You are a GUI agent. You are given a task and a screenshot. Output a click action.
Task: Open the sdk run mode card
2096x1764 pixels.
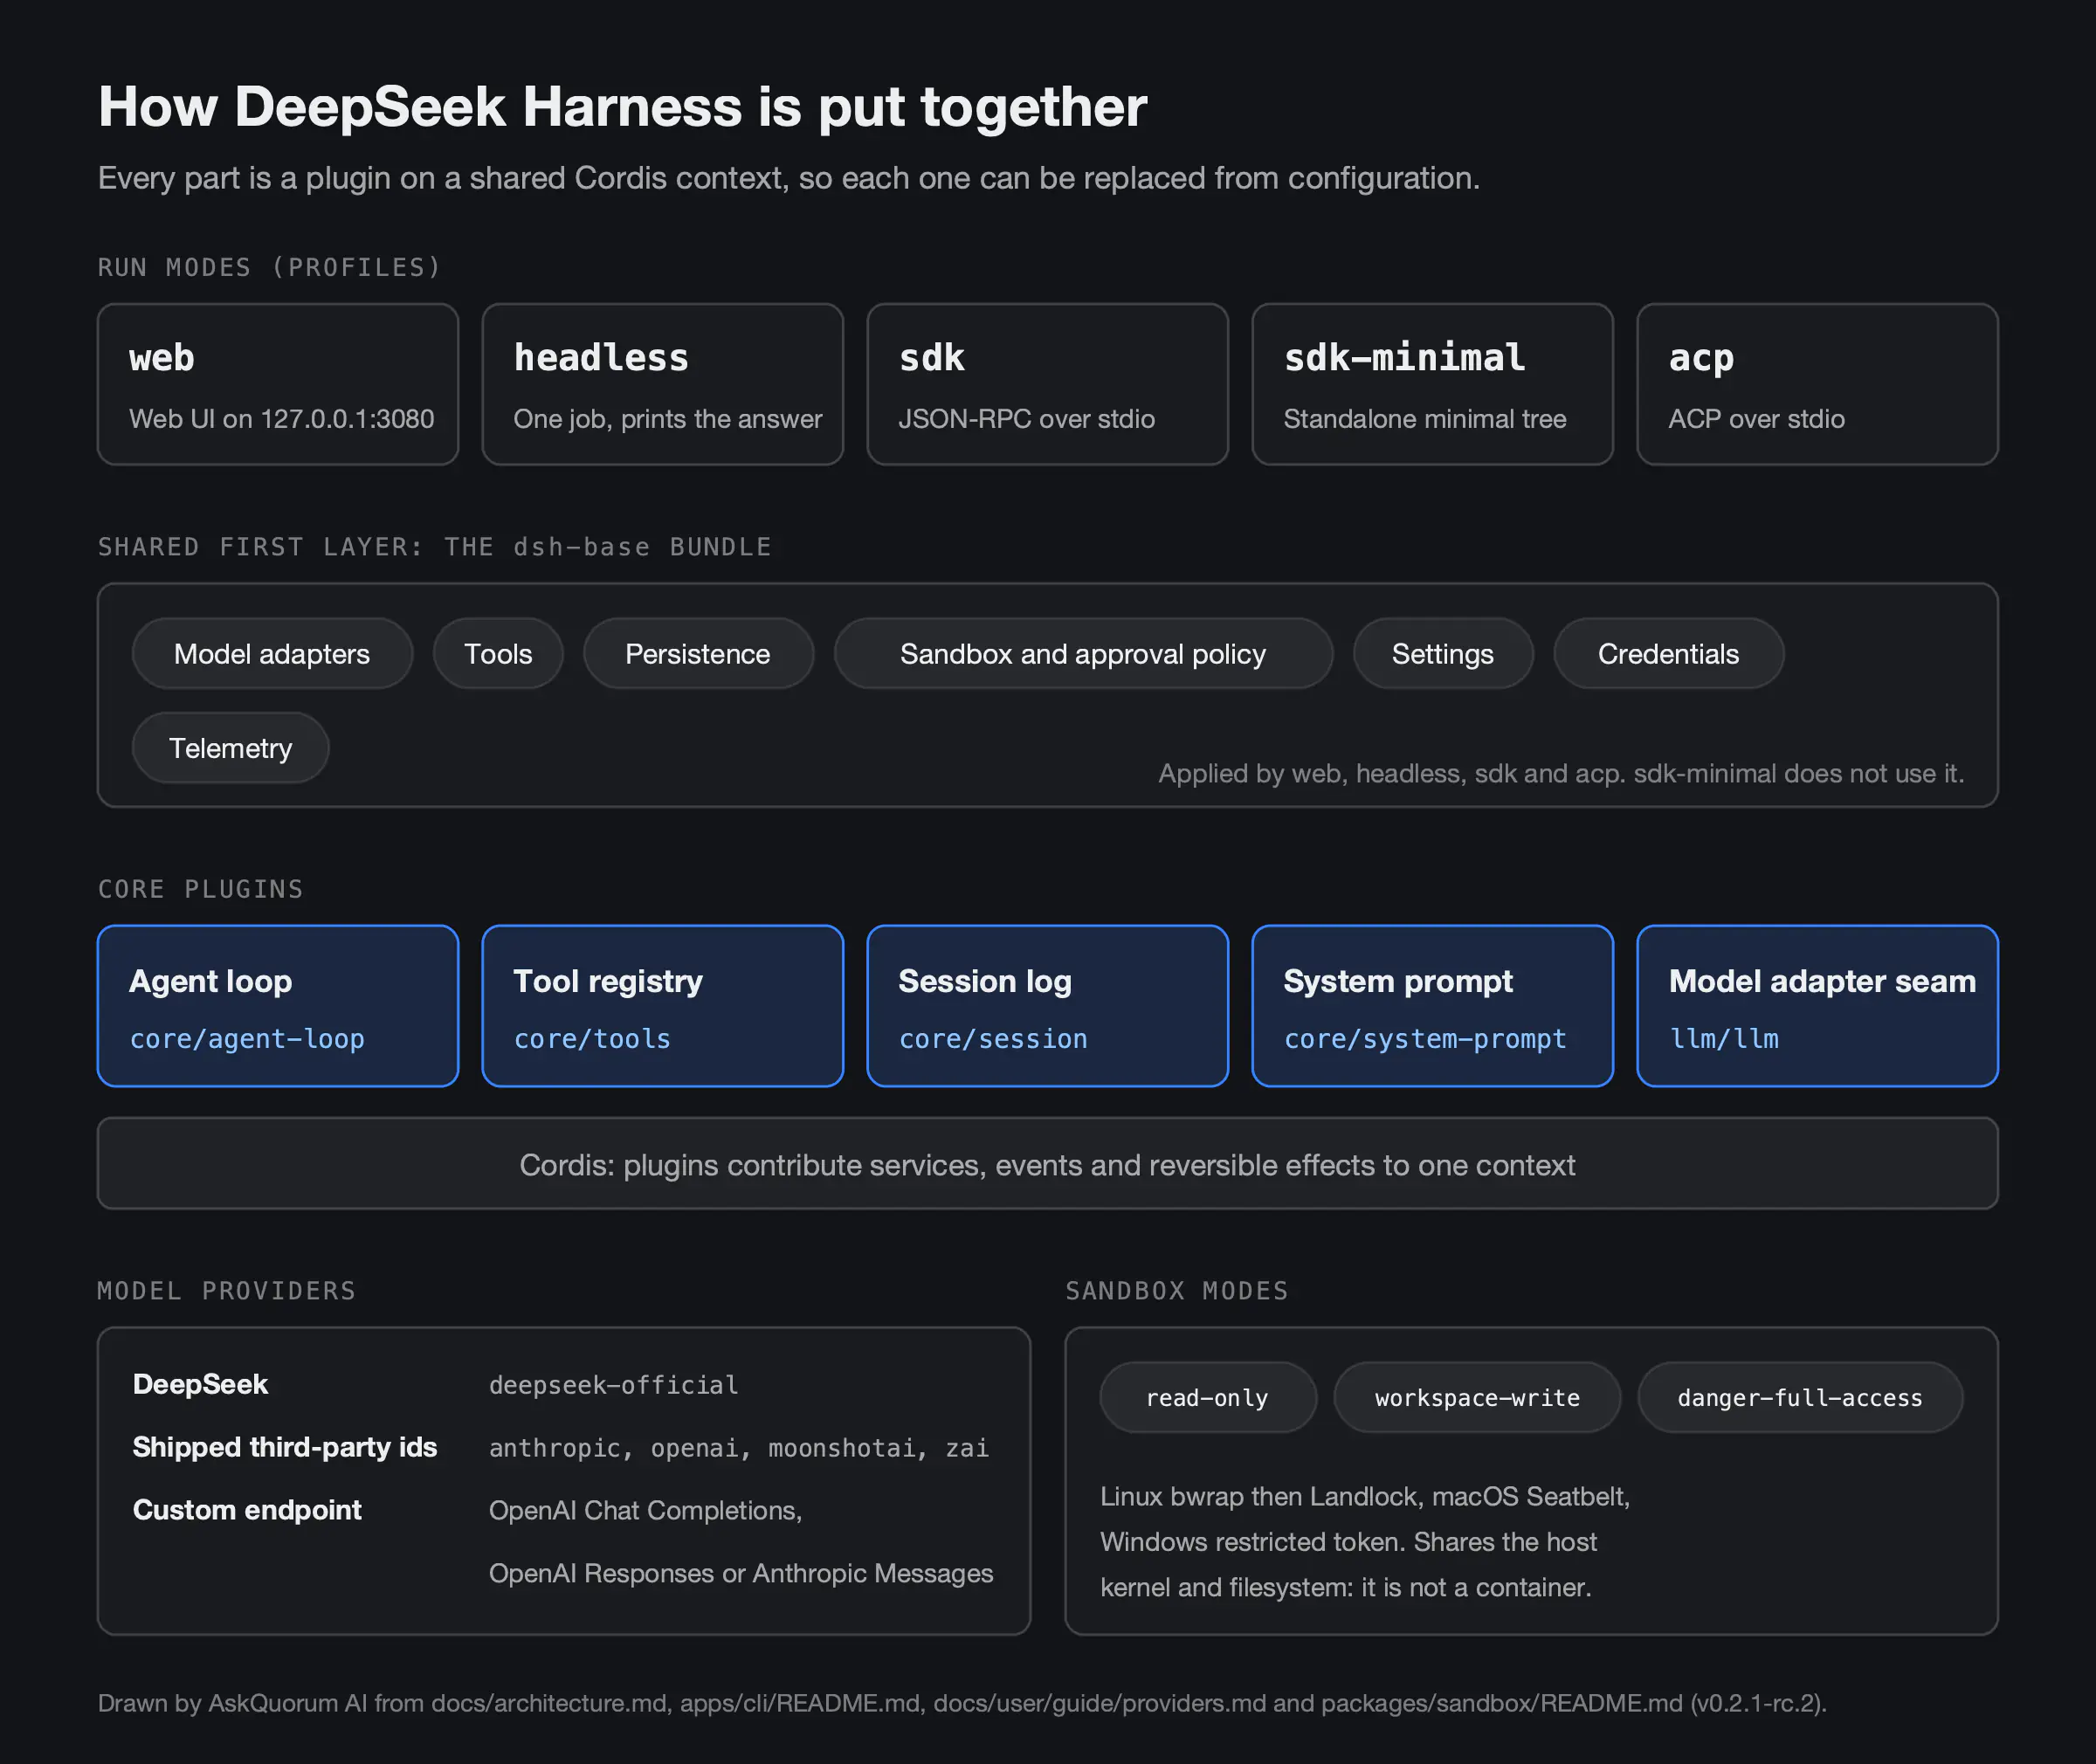[x=1047, y=384]
